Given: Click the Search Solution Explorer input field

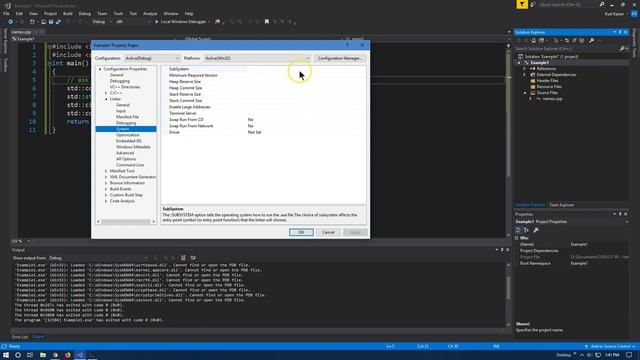Looking at the screenshot, I should click(x=567, y=49).
